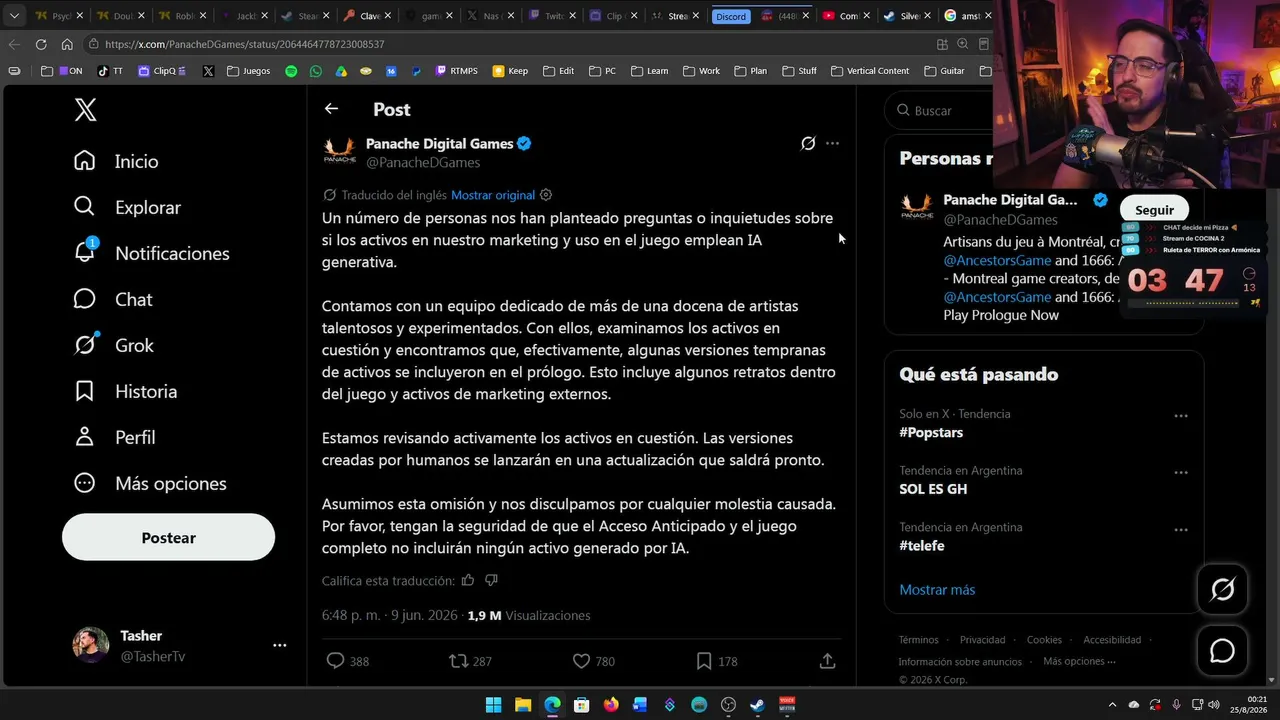This screenshot has width=1280, height=720.
Task: Open the WhatsApp bookmark icon
Action: (x=316, y=71)
